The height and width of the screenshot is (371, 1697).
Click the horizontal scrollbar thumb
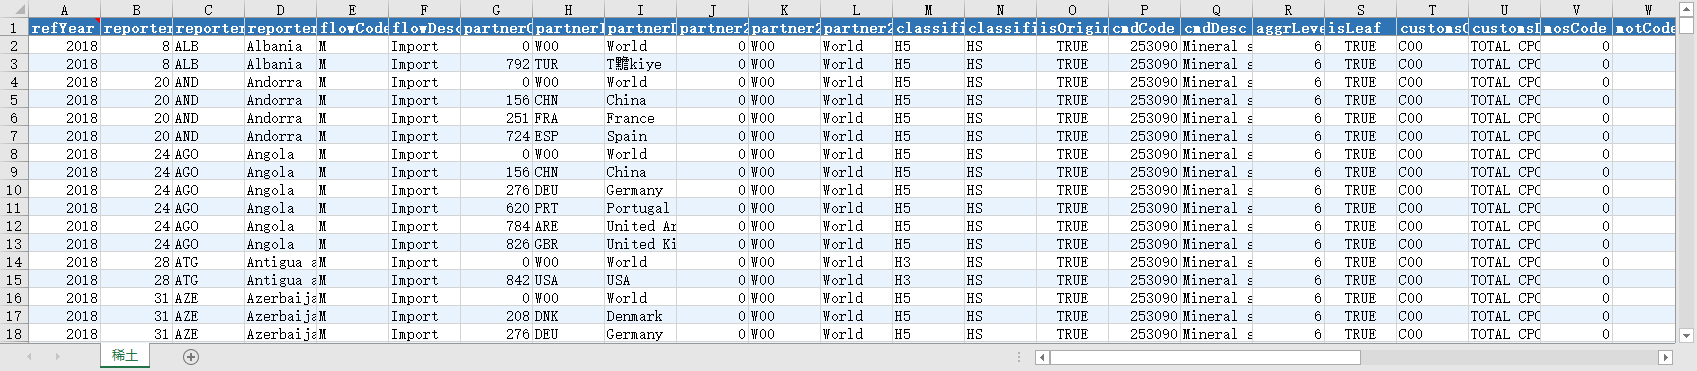pos(1205,357)
